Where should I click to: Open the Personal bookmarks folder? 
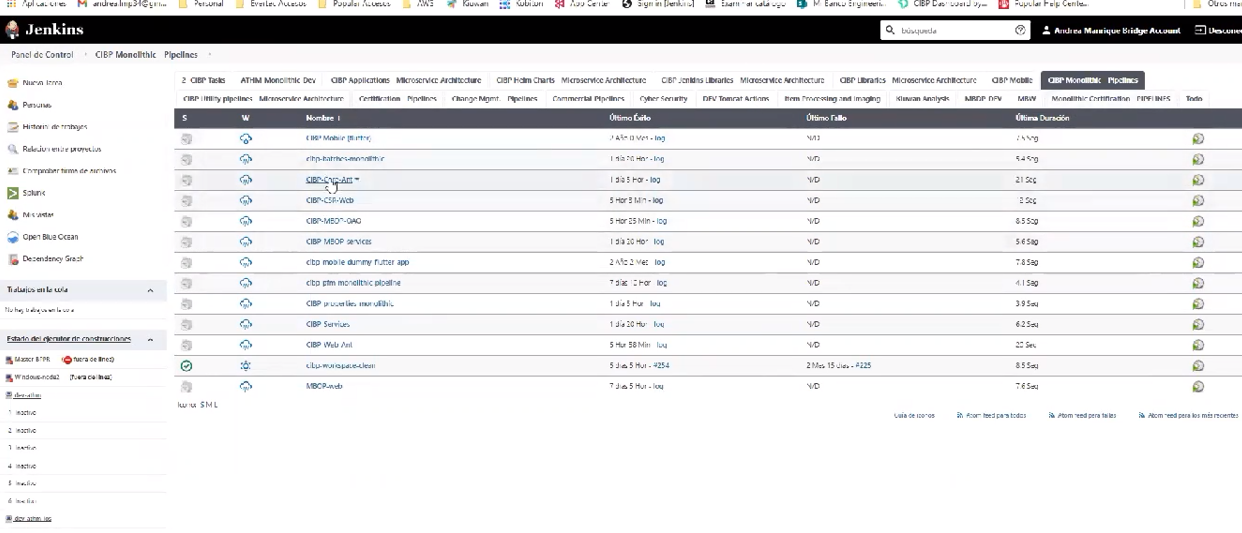[201, 4]
